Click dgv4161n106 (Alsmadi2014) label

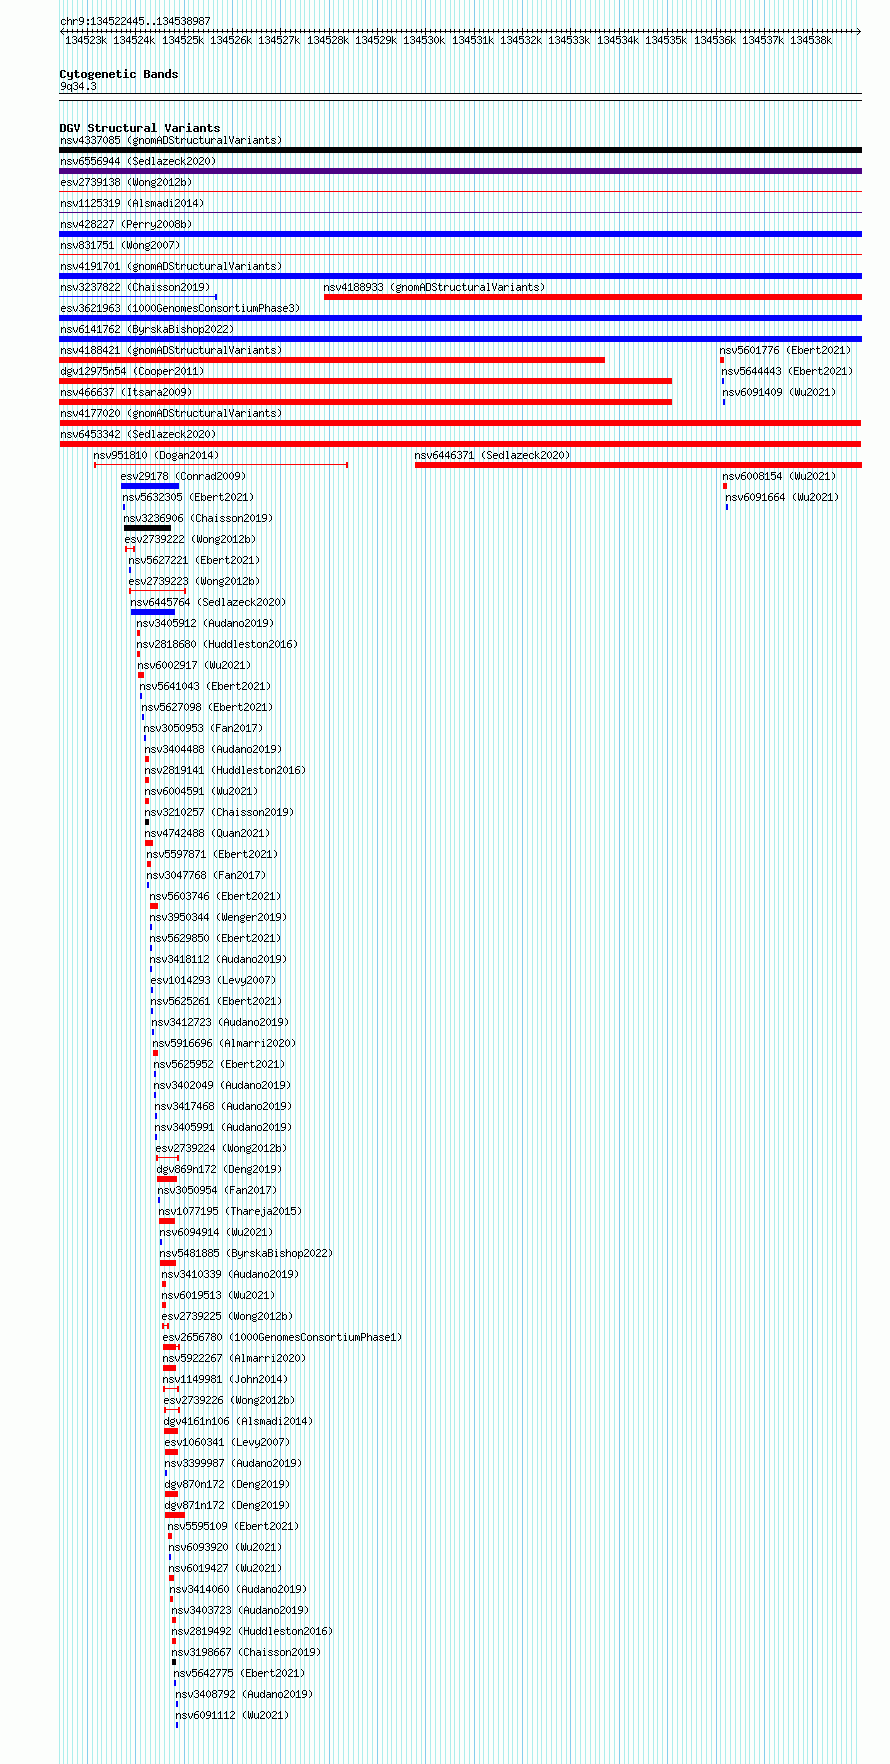tap(239, 1422)
